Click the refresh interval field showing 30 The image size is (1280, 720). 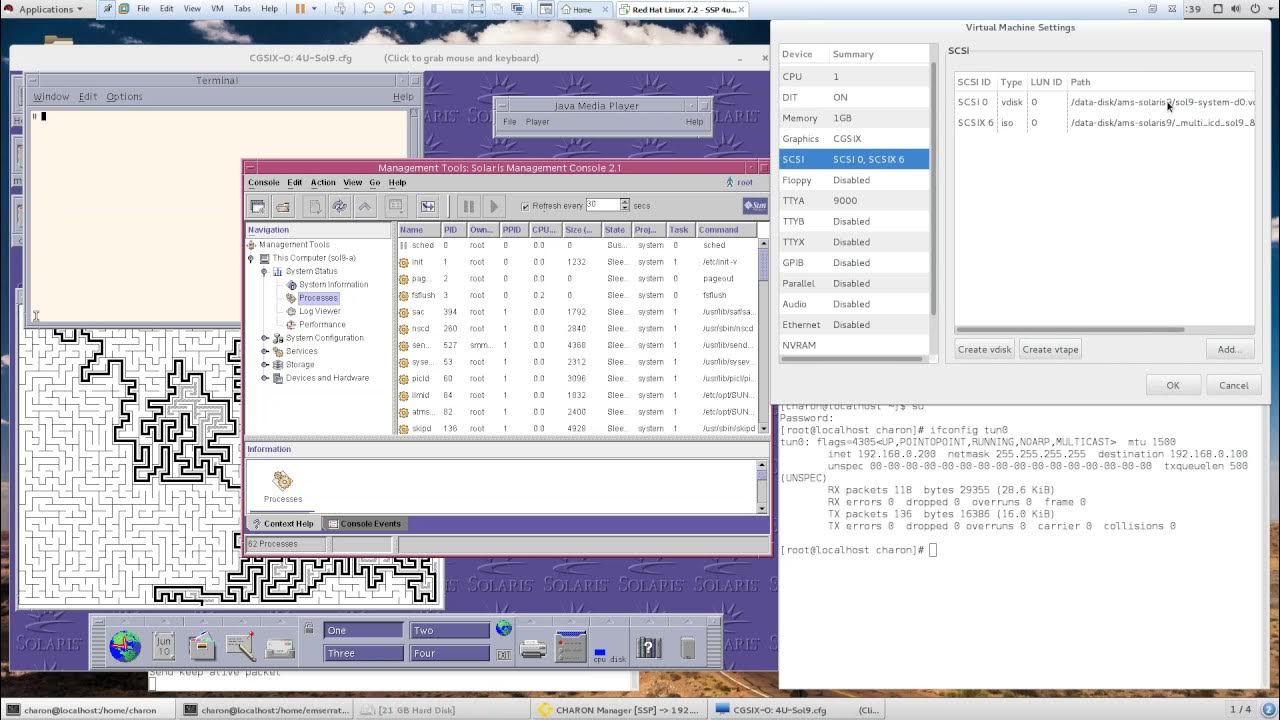[602, 205]
